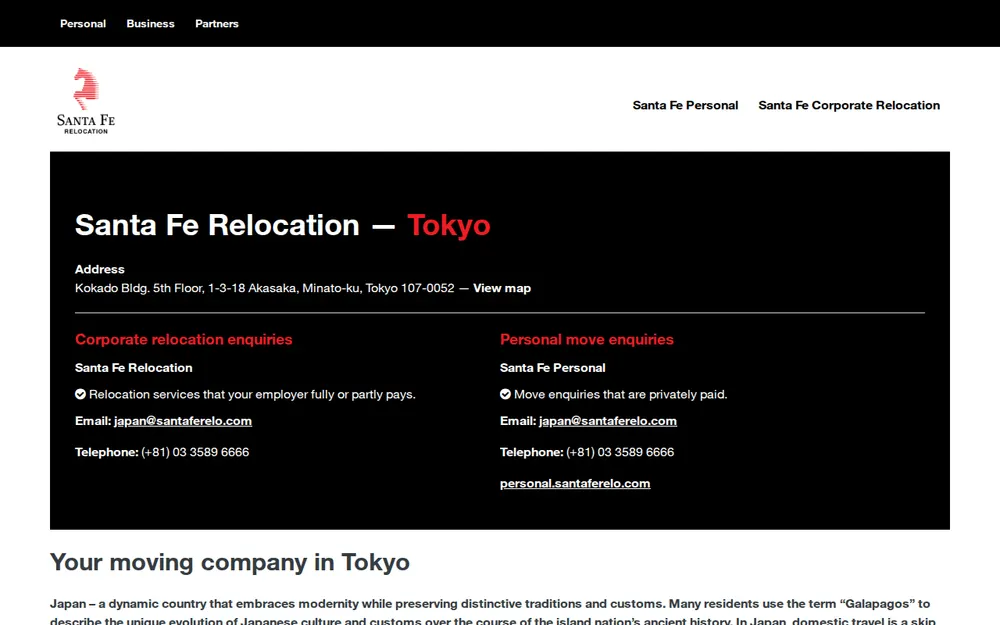Click the 'Your moving company in Tokyo' heading
Image resolution: width=1000 pixels, height=625 pixels.
pos(230,562)
